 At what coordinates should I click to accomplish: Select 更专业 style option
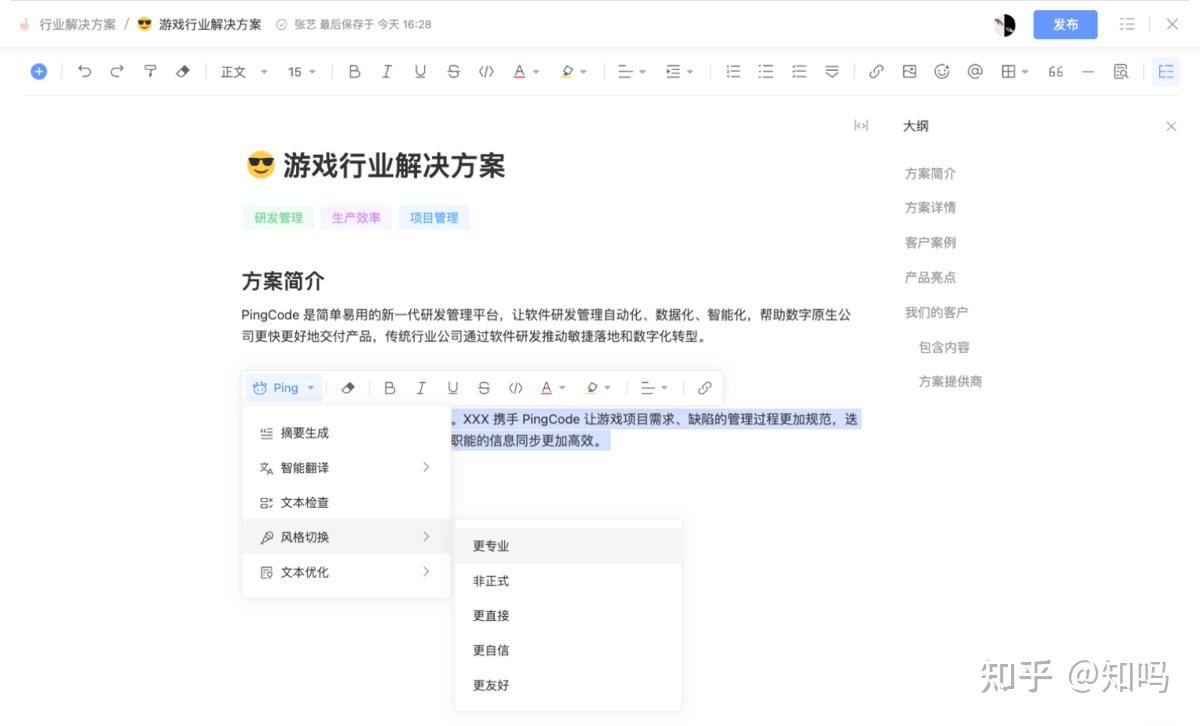[x=489, y=545]
